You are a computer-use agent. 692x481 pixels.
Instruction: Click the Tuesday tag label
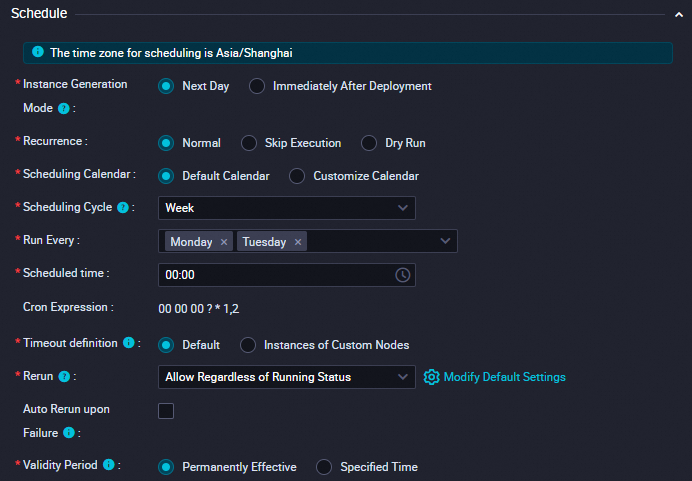264,242
